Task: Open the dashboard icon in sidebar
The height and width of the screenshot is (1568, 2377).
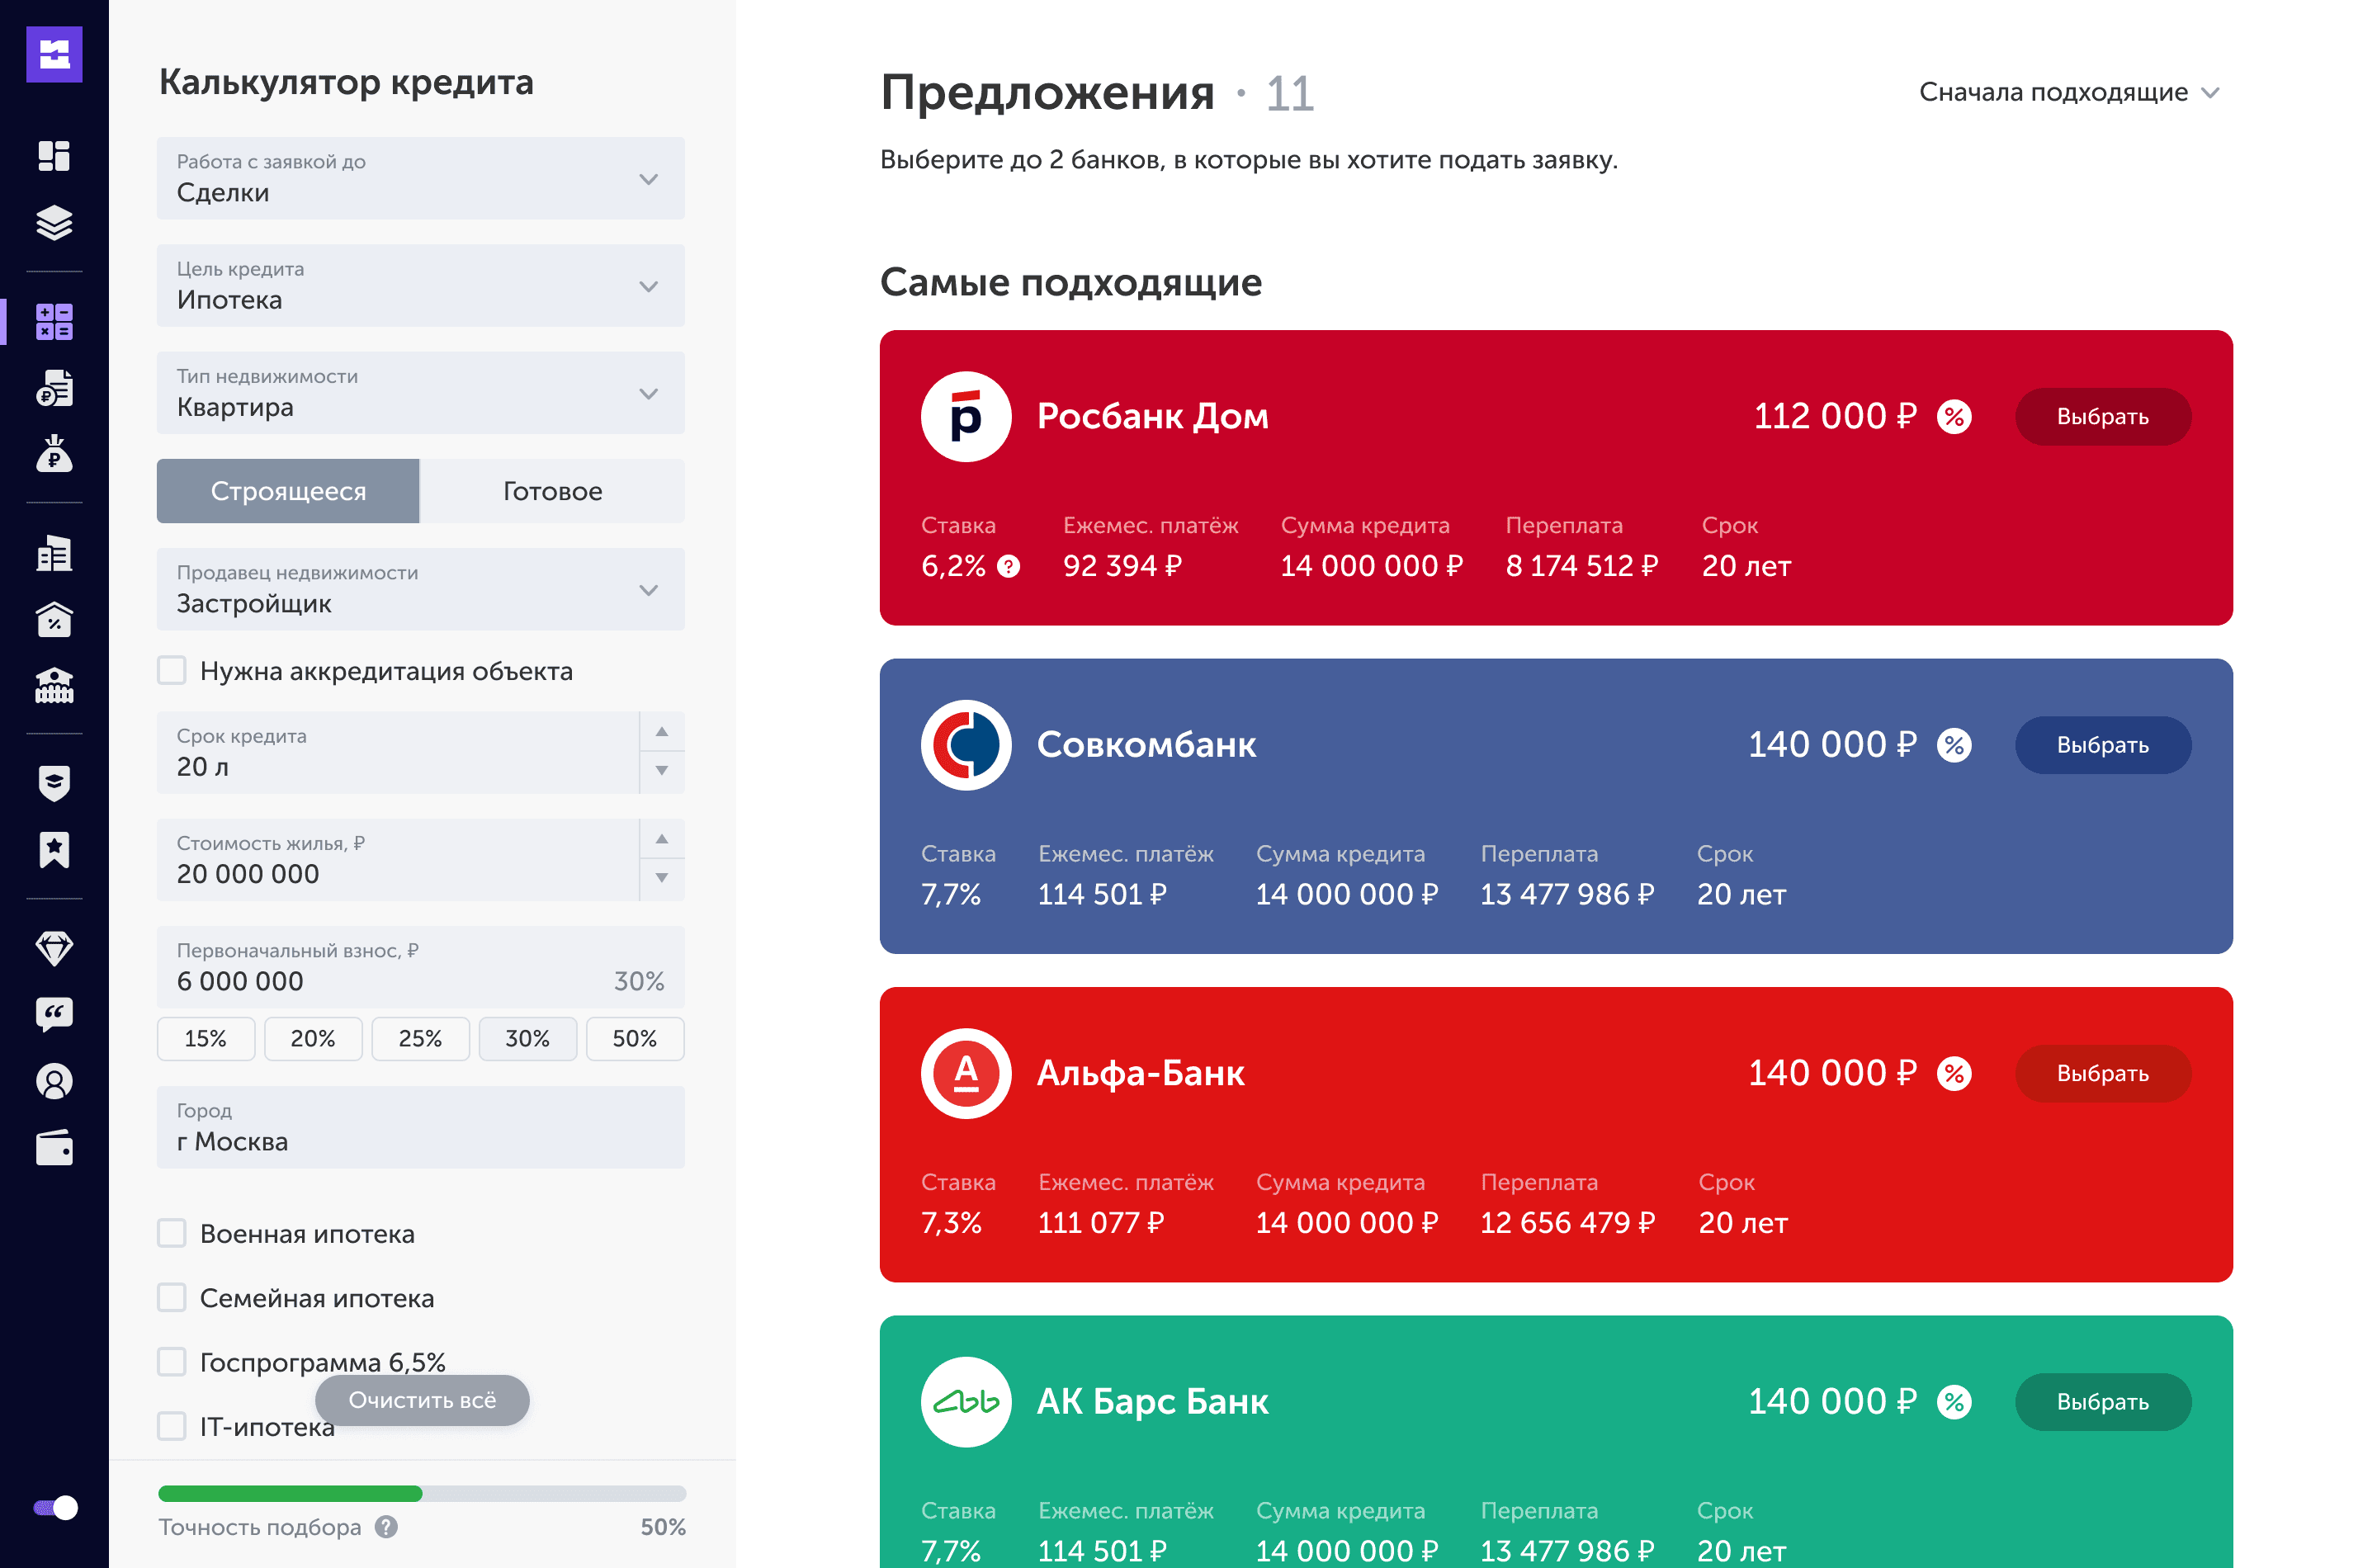Action: (x=54, y=156)
